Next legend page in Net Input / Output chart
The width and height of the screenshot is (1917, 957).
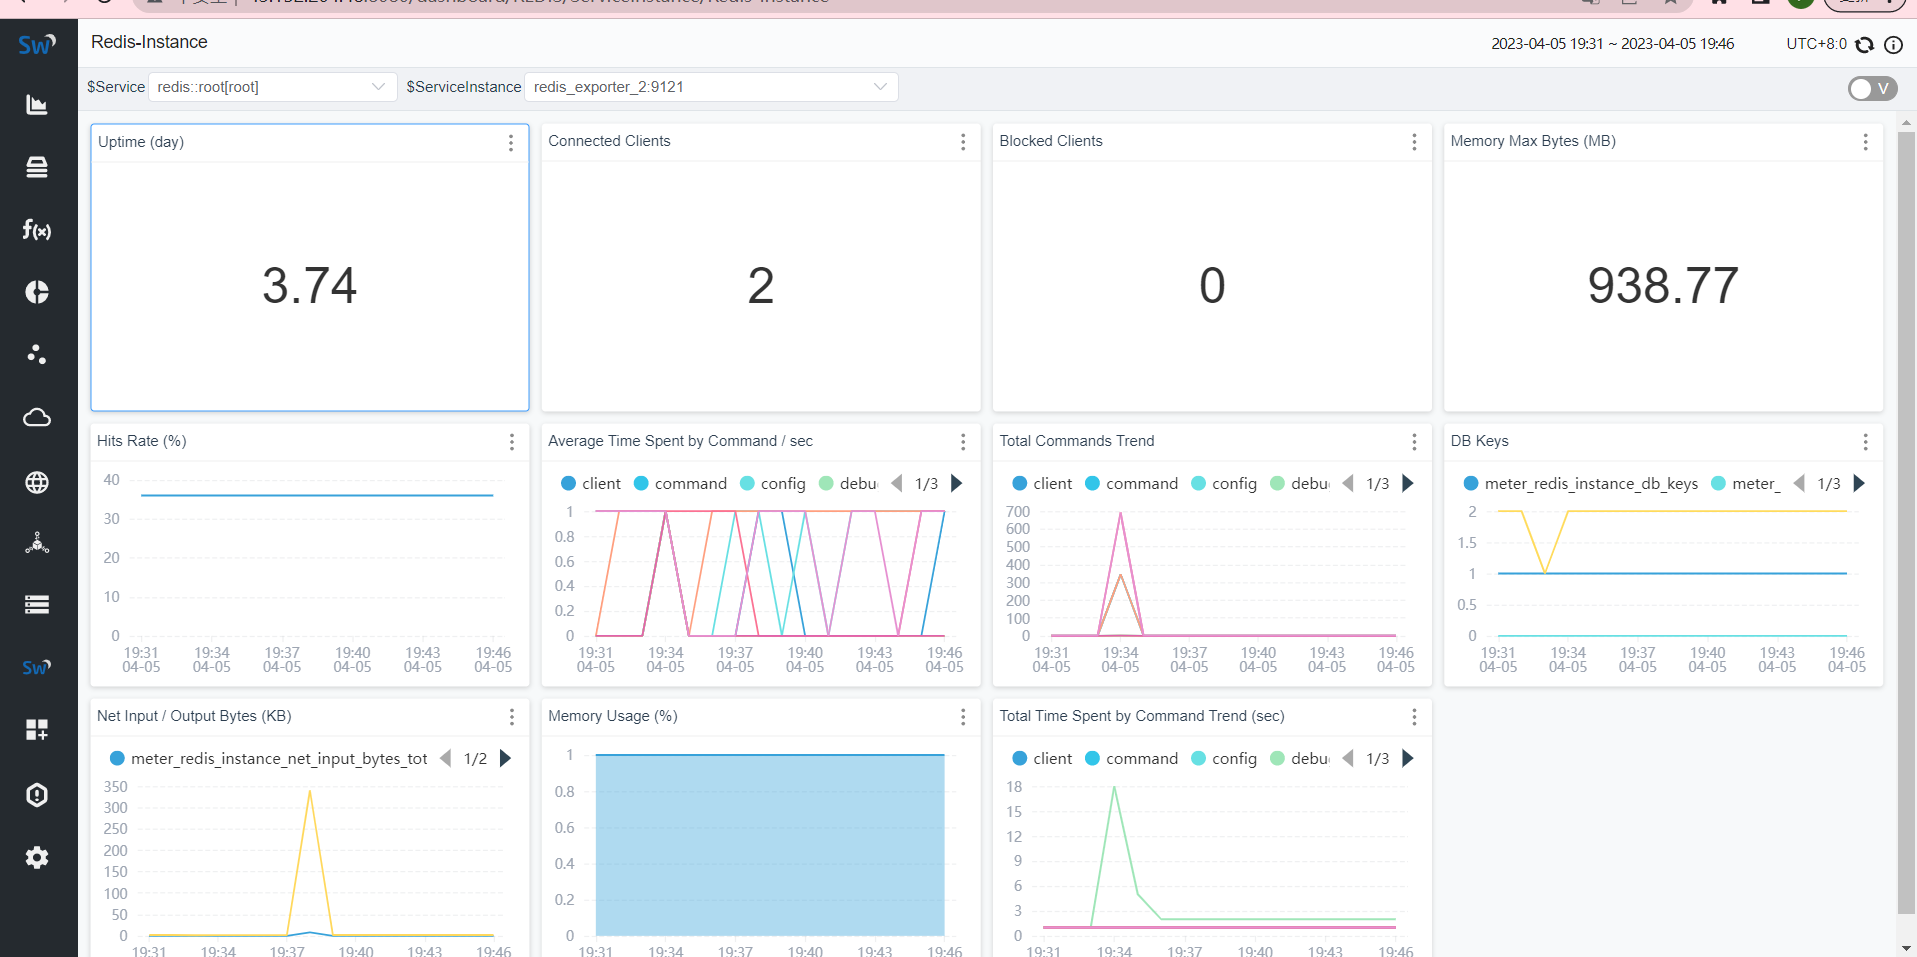tap(505, 758)
